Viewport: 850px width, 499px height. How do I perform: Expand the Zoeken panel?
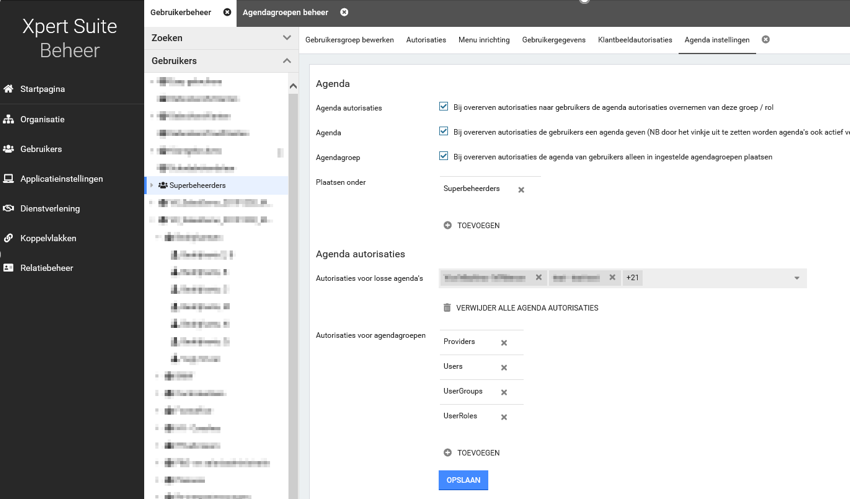click(x=286, y=38)
